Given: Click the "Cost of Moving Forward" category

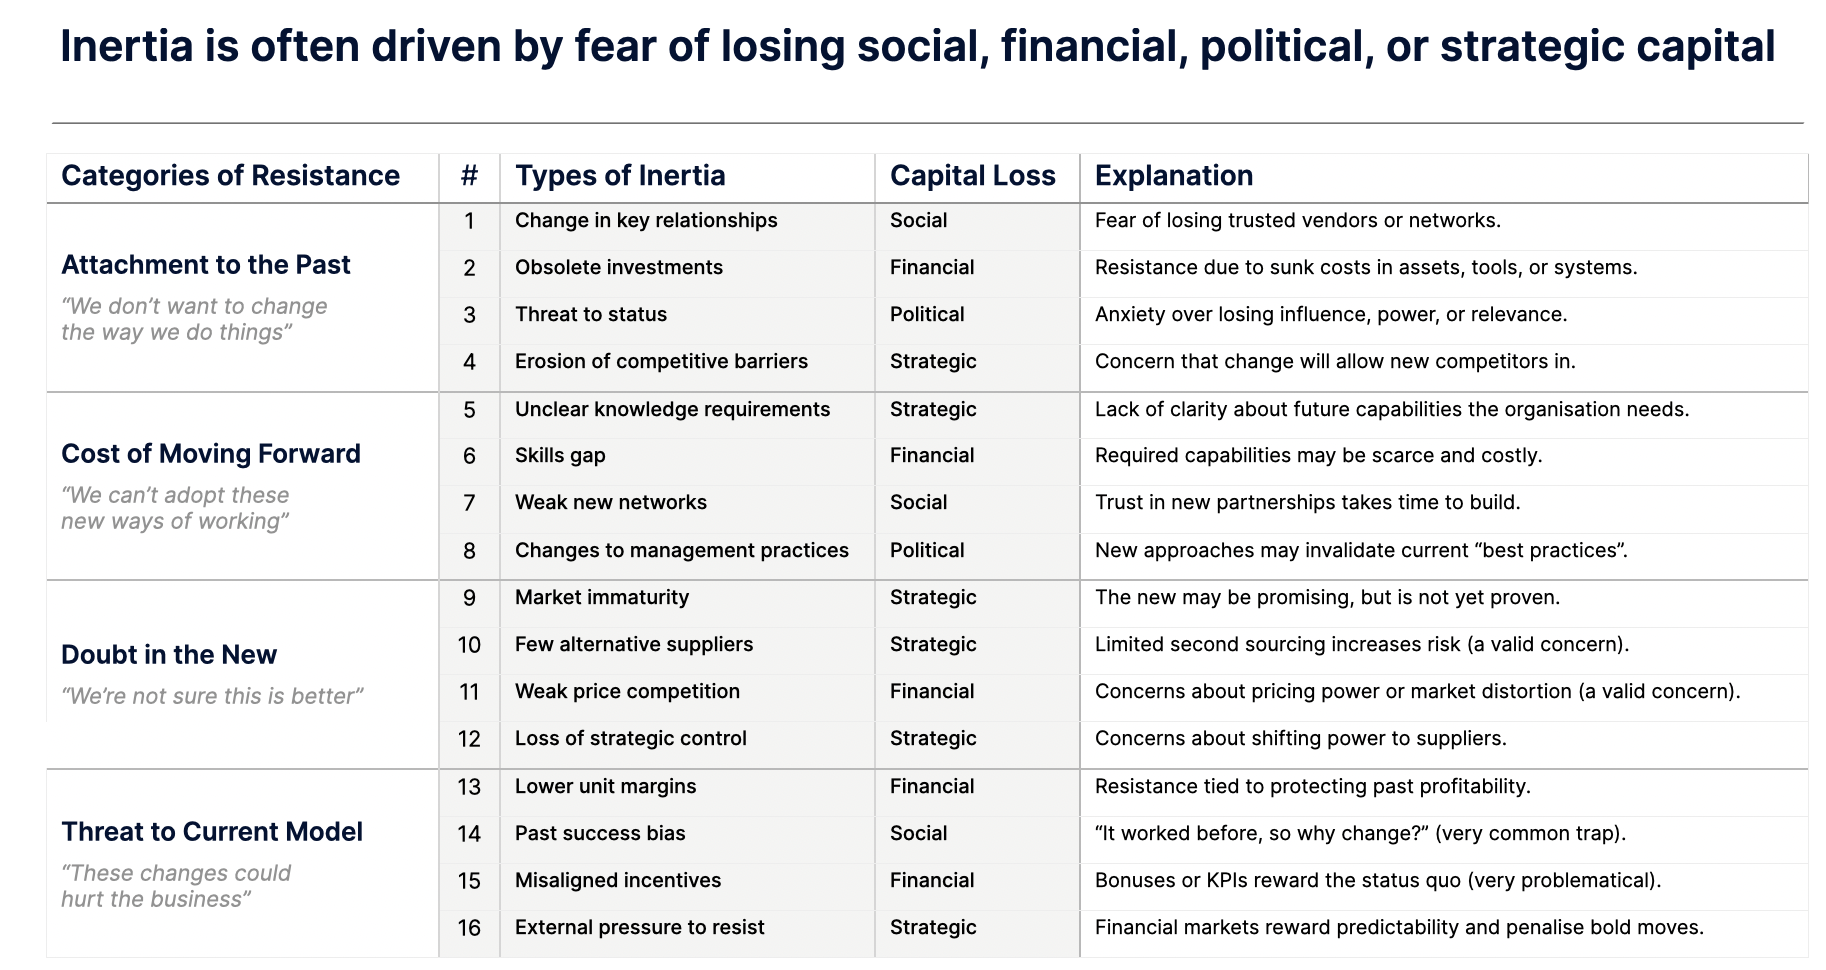Looking at the screenshot, I should 211,454.
